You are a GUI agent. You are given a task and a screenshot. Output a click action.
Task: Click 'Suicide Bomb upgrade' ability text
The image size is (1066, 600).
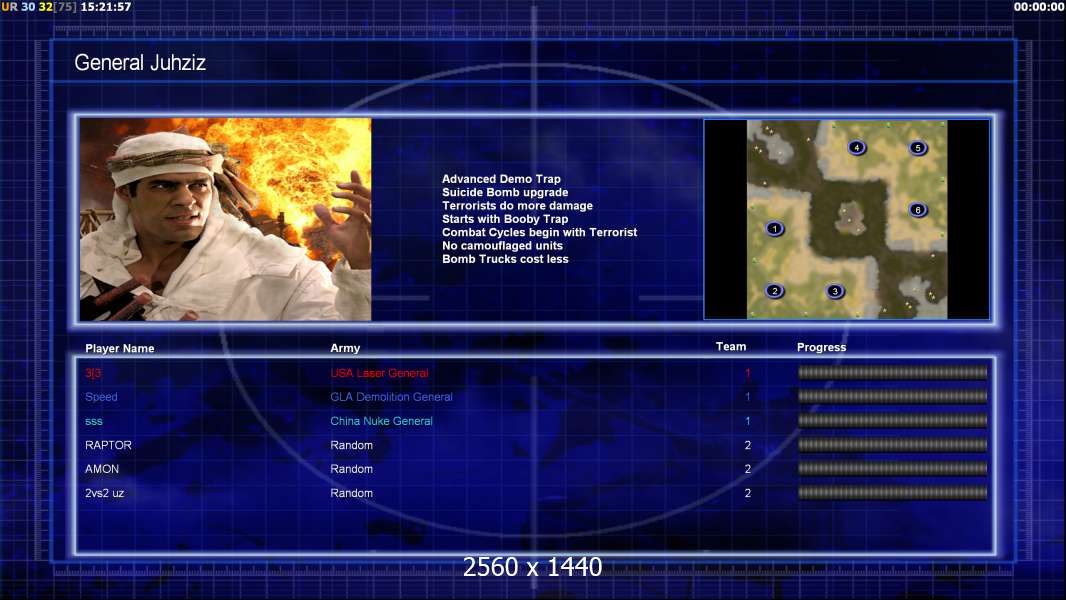505,192
